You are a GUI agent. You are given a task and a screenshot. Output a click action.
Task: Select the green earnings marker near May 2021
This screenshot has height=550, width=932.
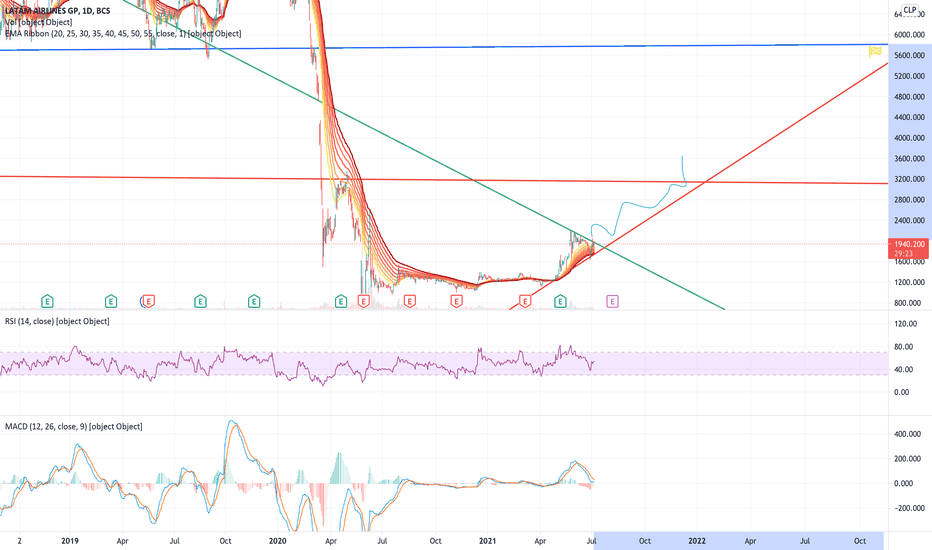pyautogui.click(x=560, y=301)
